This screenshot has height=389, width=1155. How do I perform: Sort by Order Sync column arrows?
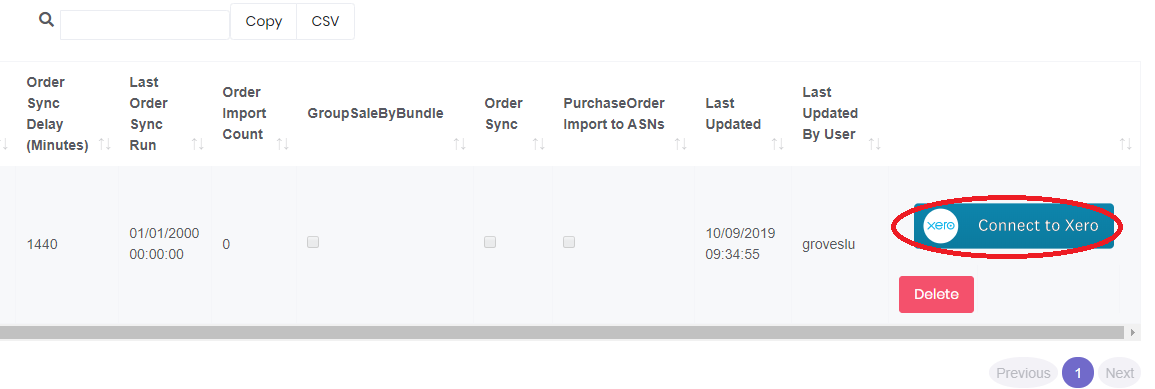(538, 144)
